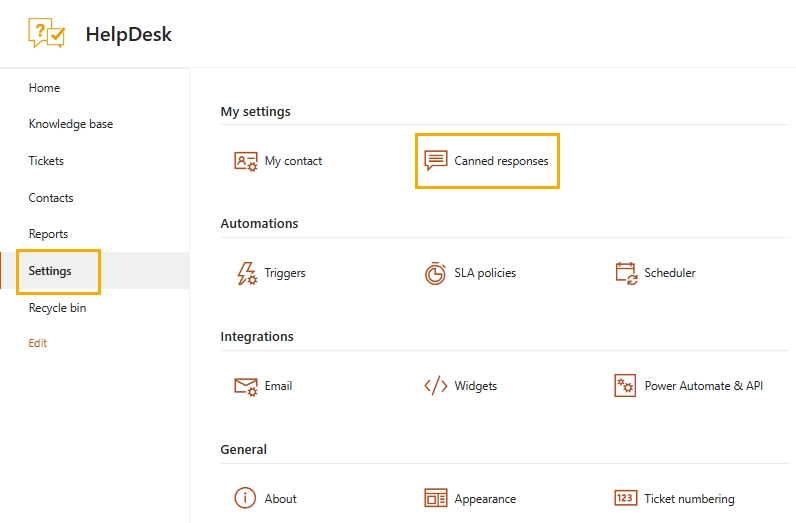
Task: Click the About label
Action: click(280, 499)
